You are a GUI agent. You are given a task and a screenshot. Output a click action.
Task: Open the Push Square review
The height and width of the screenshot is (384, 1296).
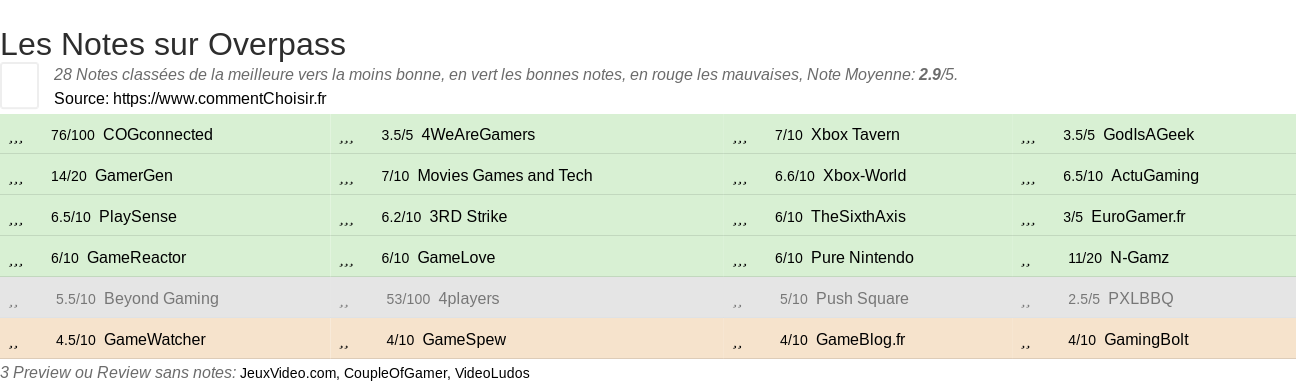point(862,299)
